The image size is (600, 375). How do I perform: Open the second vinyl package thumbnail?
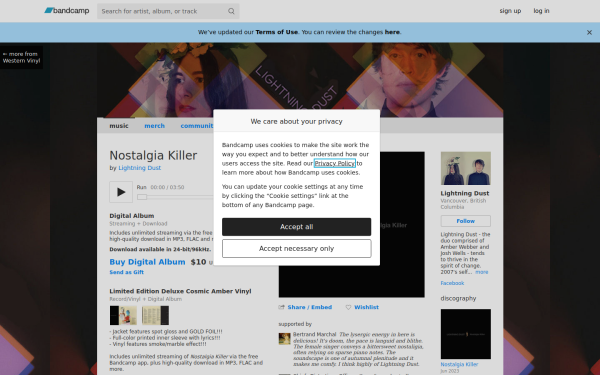tap(155, 316)
